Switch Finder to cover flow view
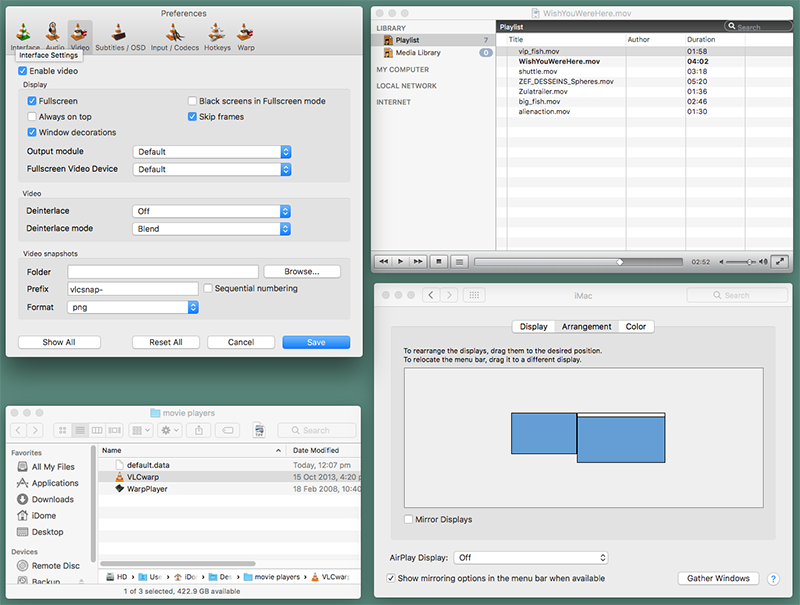This screenshot has height=605, width=800. point(114,430)
